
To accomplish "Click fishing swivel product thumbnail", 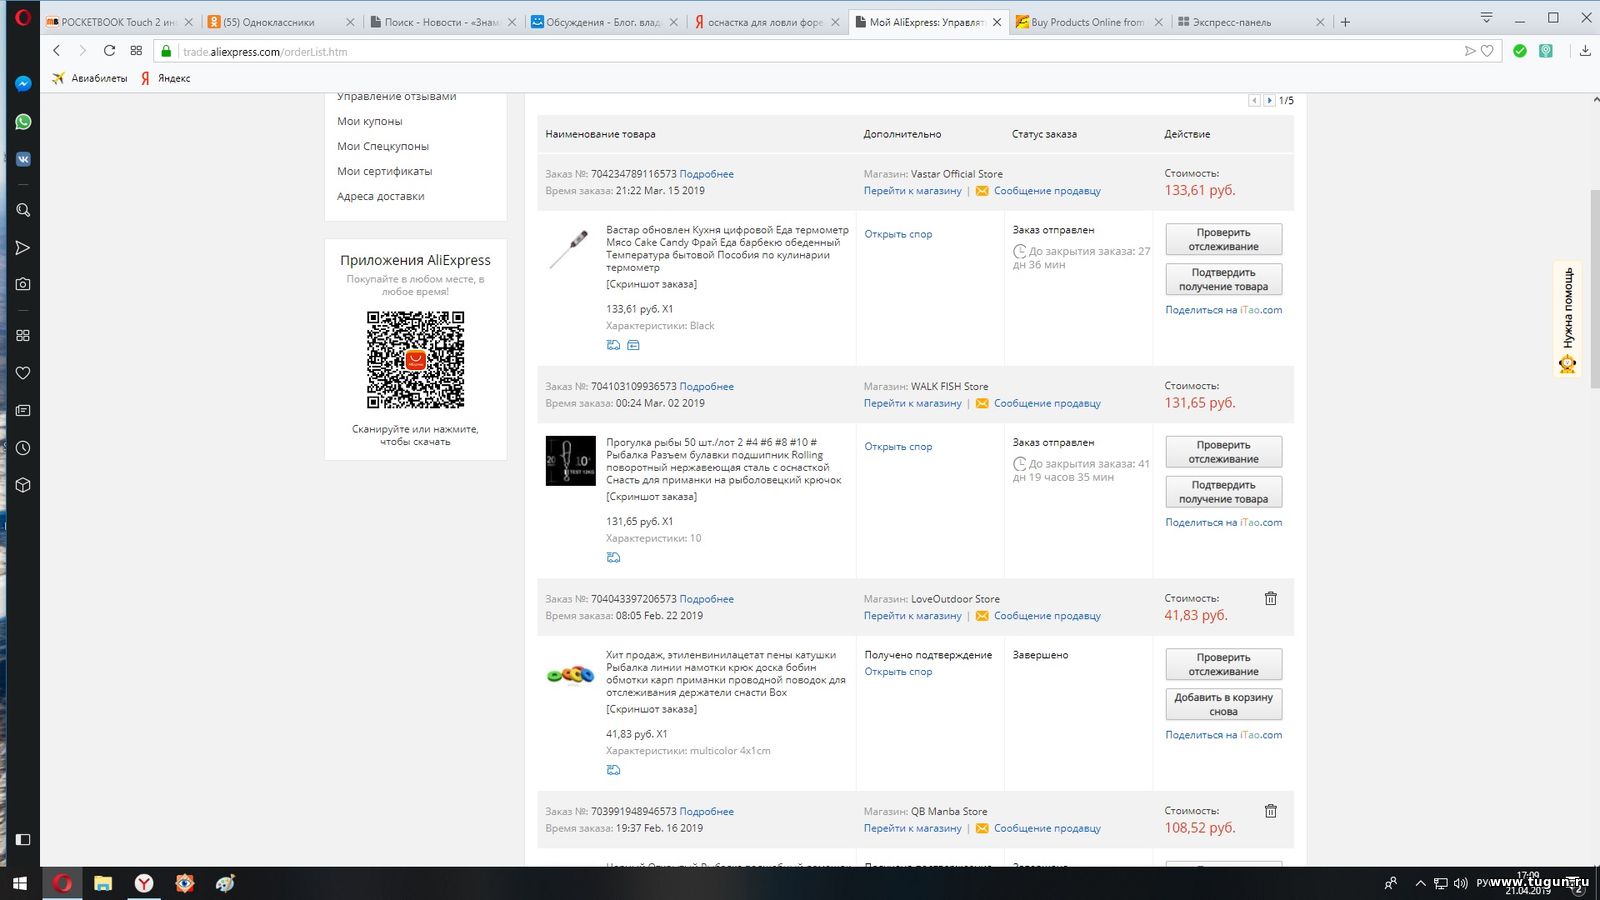I will [x=570, y=461].
